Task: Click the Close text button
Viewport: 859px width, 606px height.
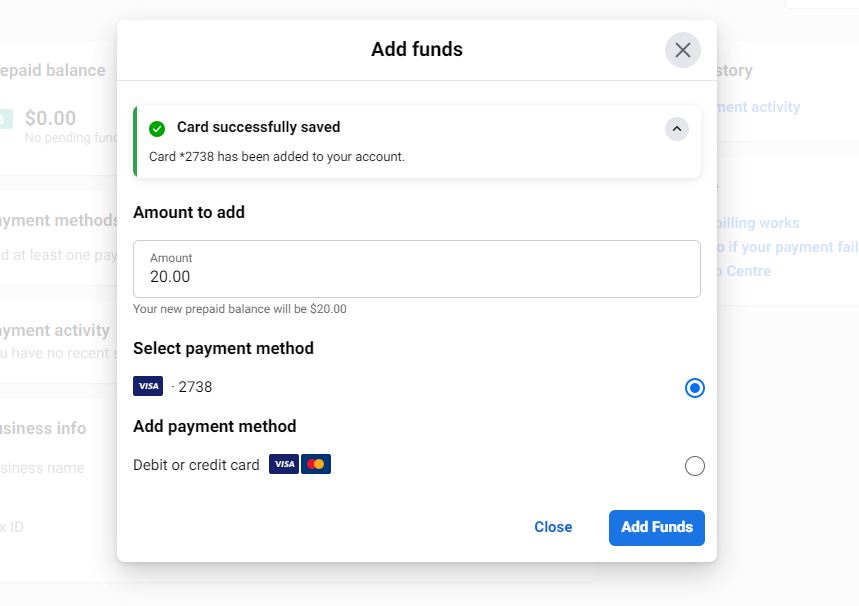Action: click(553, 527)
